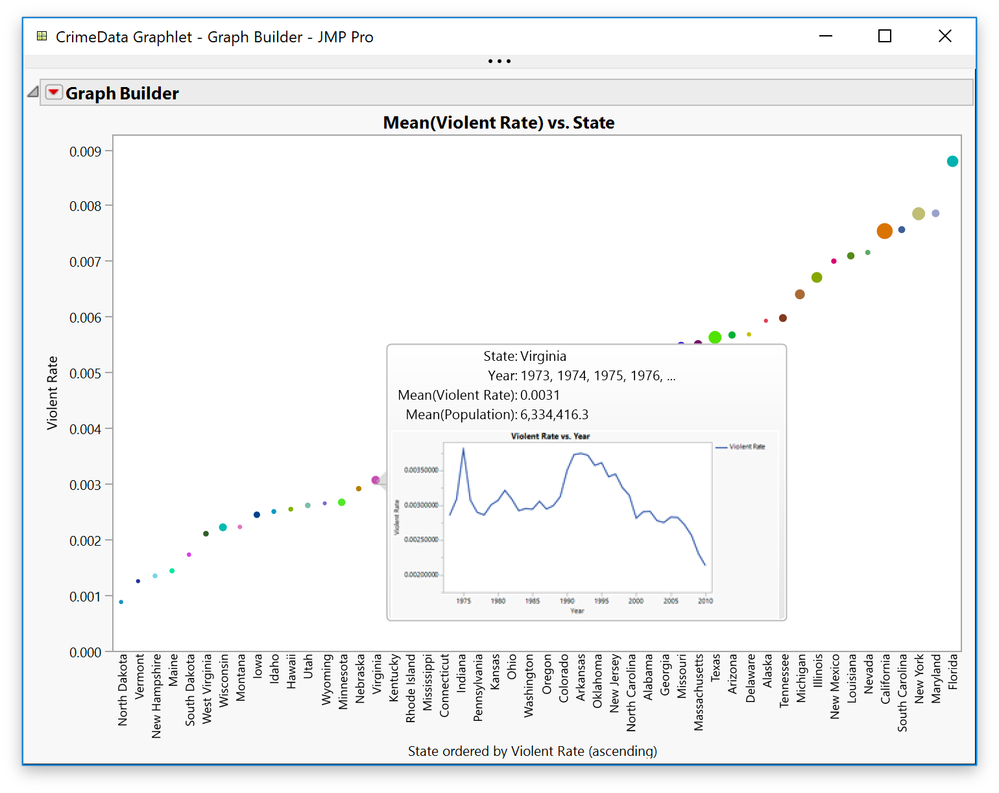Minimize the JMP Graph Builder window
Viewport: 999px width, 793px height.
click(x=826, y=36)
